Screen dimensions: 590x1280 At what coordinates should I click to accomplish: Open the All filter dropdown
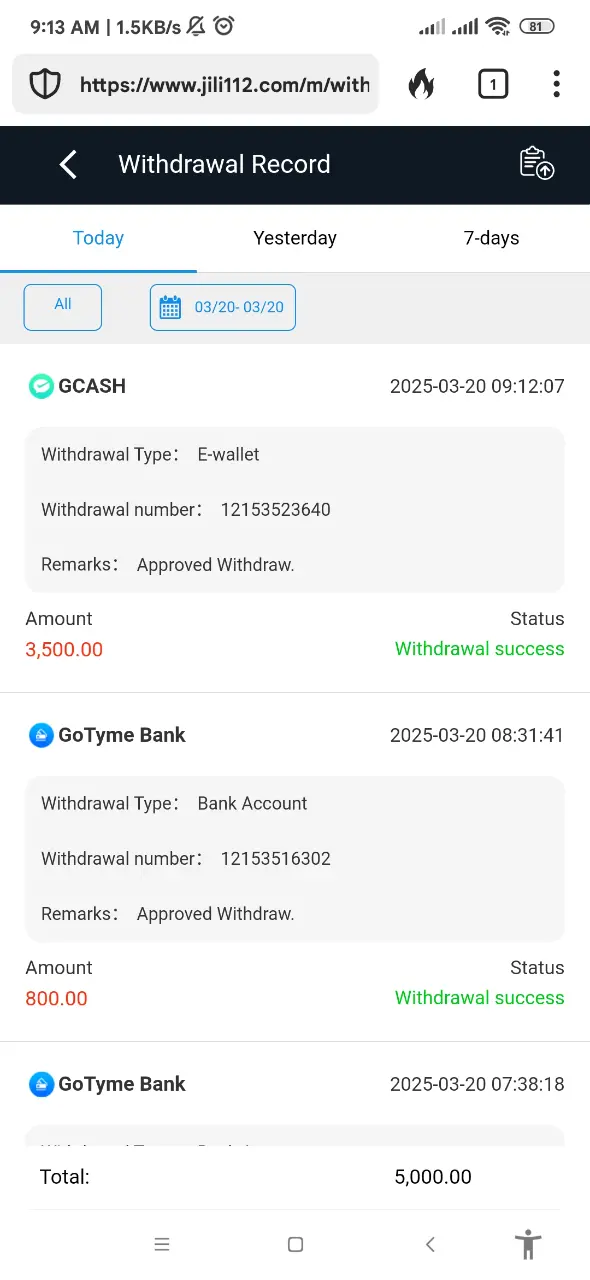click(x=63, y=307)
